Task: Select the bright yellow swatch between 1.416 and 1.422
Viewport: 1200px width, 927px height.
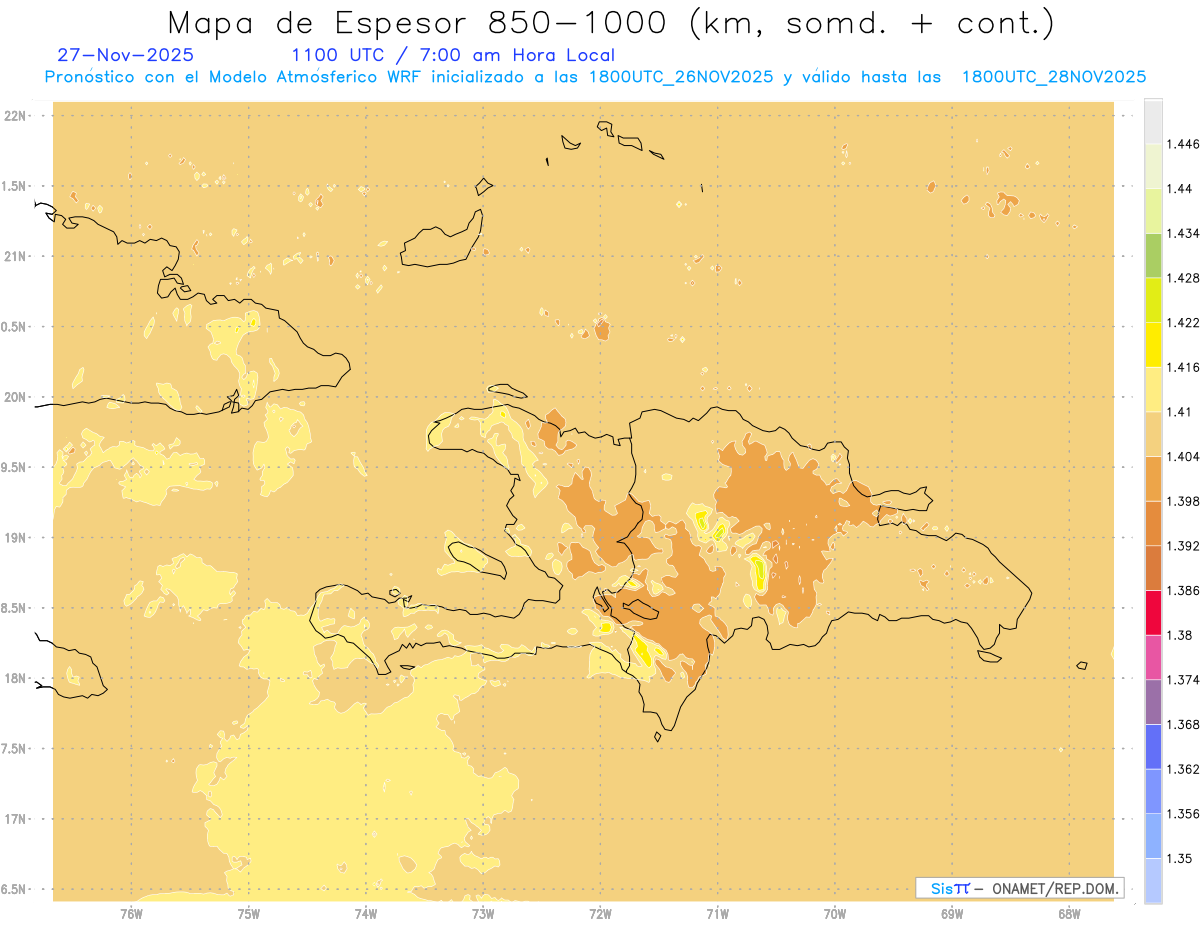Action: (1153, 344)
